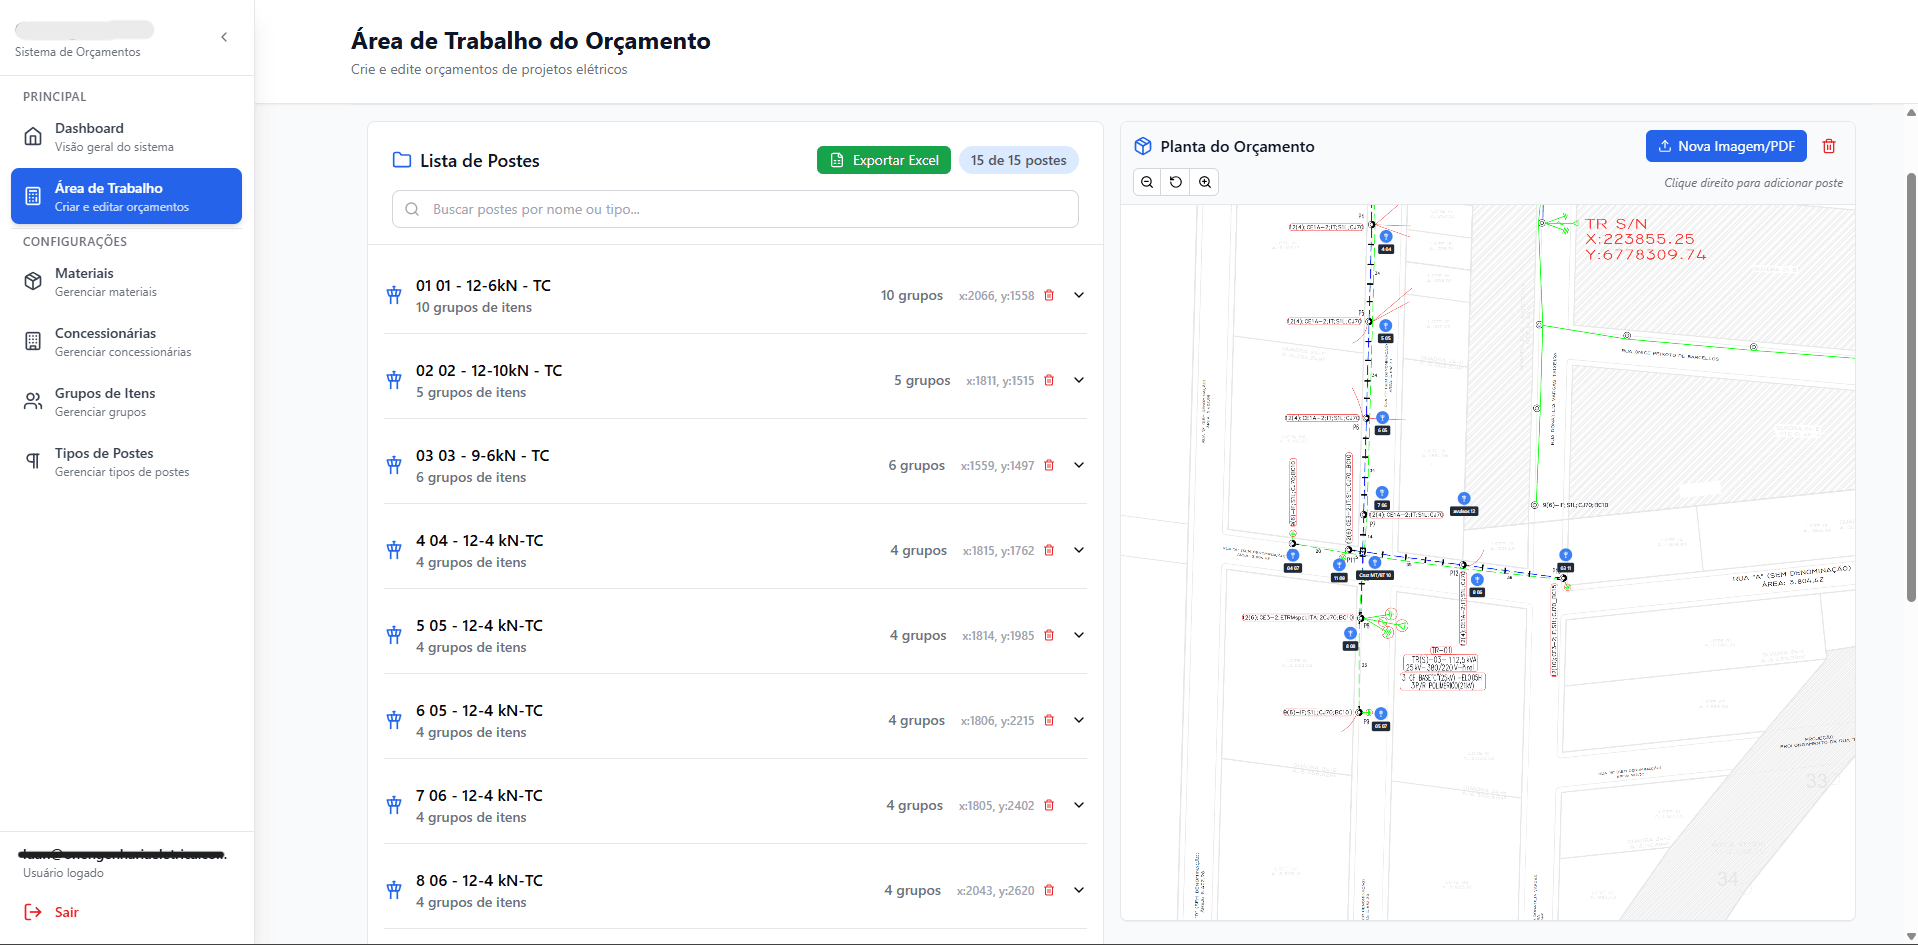Reset rotation of the plan image
The width and height of the screenshot is (1918, 945).
point(1175,182)
